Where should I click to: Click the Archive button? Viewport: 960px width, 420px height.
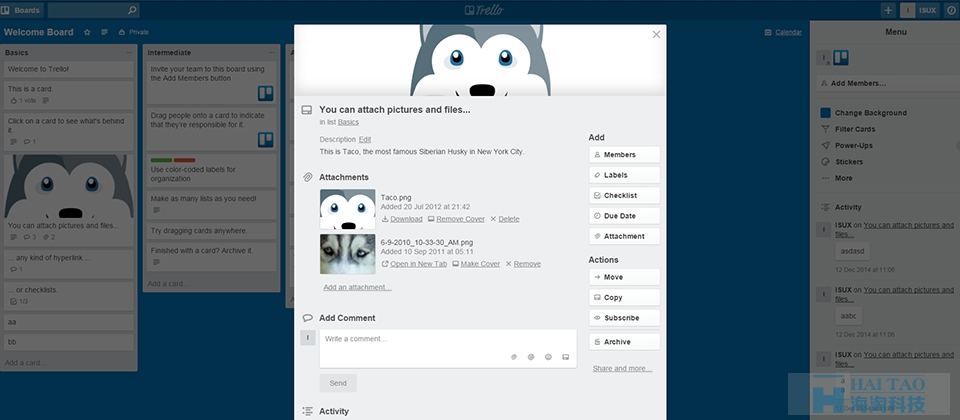pyautogui.click(x=624, y=342)
